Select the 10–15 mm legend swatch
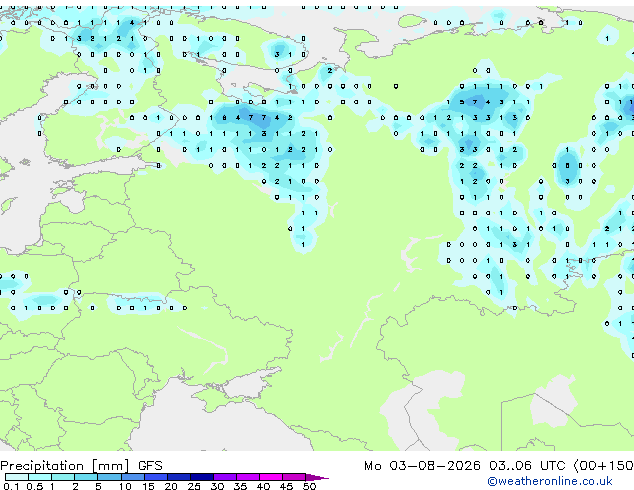 click(133, 477)
